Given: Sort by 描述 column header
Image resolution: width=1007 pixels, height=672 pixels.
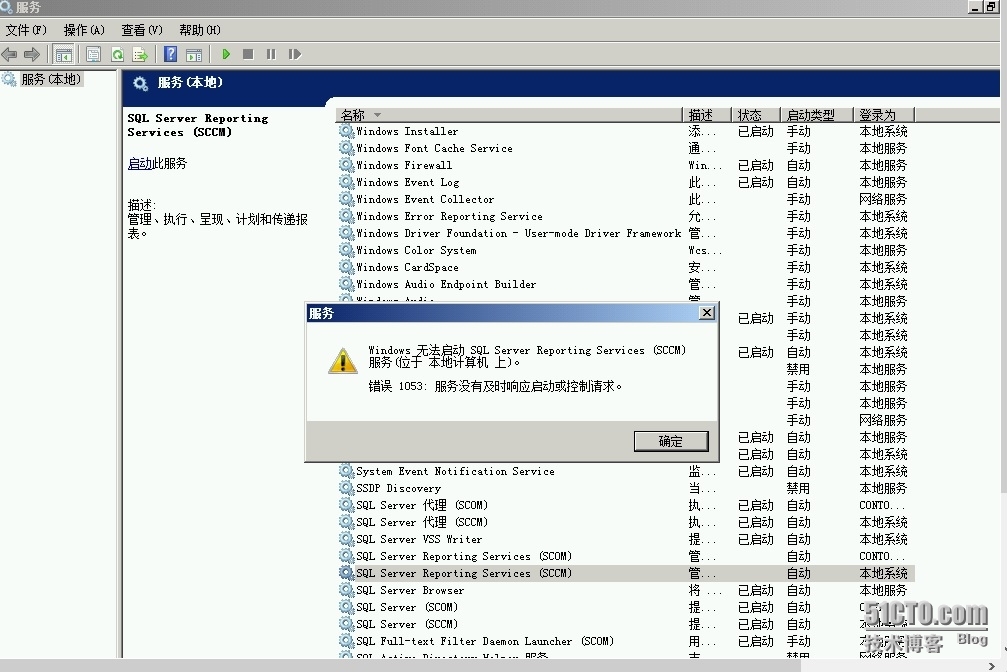Looking at the screenshot, I should click(706, 115).
